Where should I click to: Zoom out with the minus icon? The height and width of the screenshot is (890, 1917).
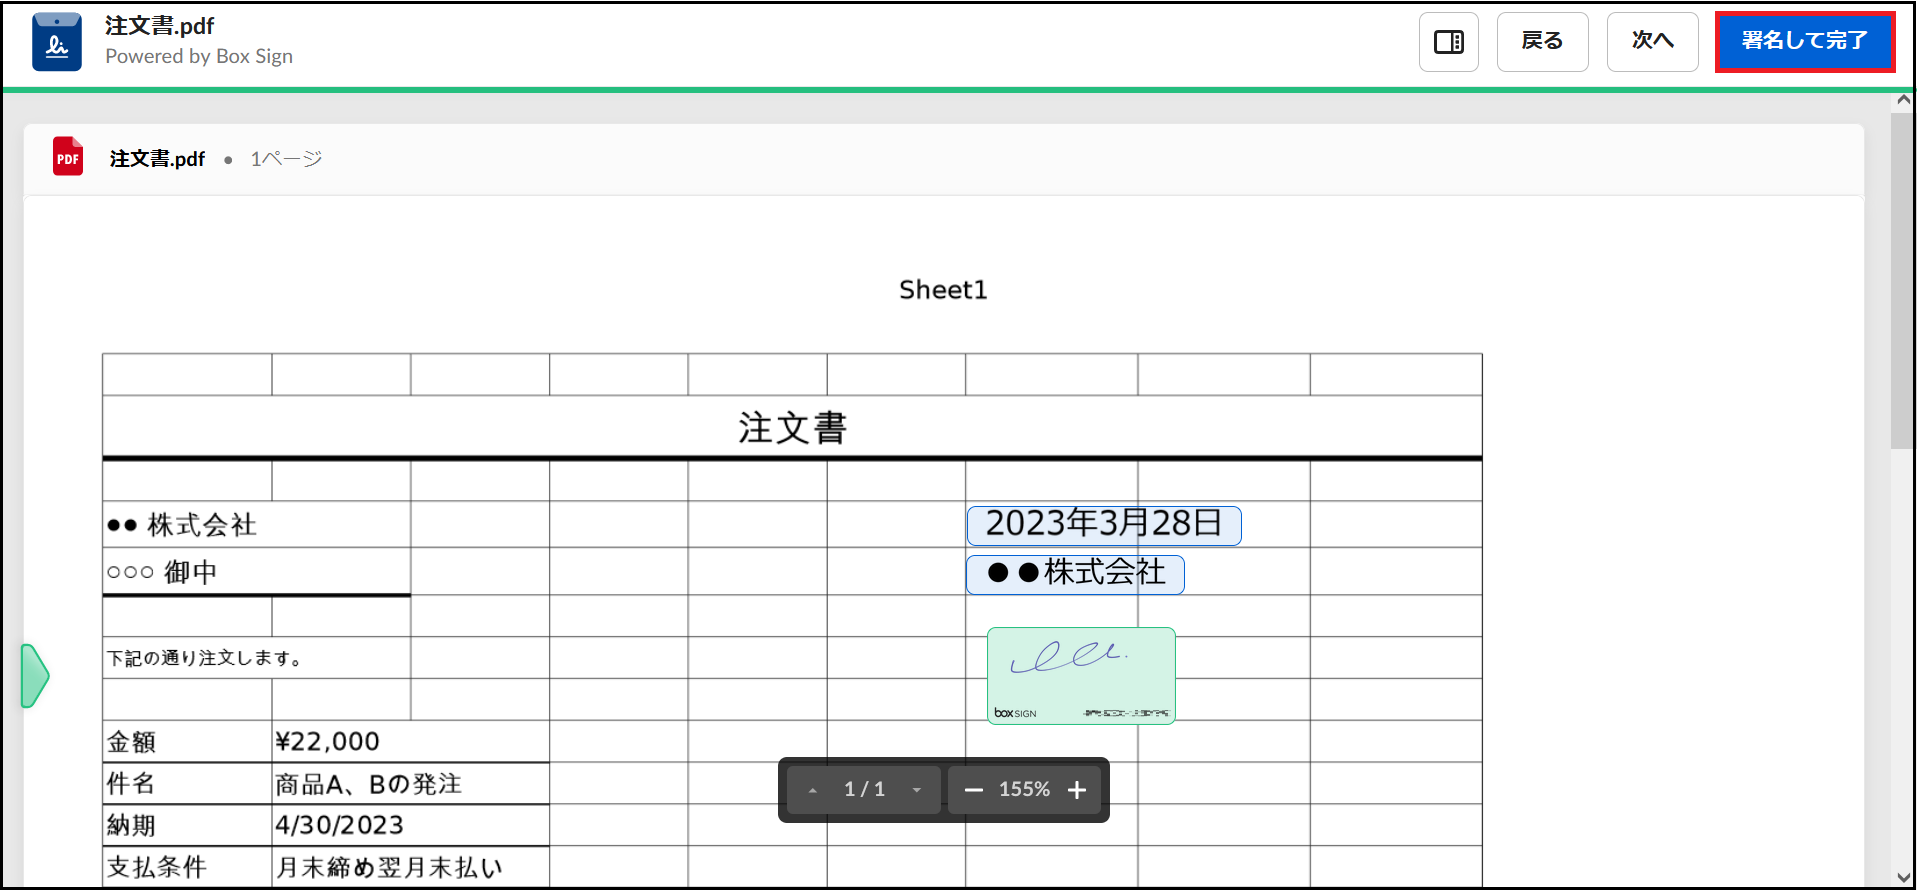pyautogui.click(x=973, y=790)
